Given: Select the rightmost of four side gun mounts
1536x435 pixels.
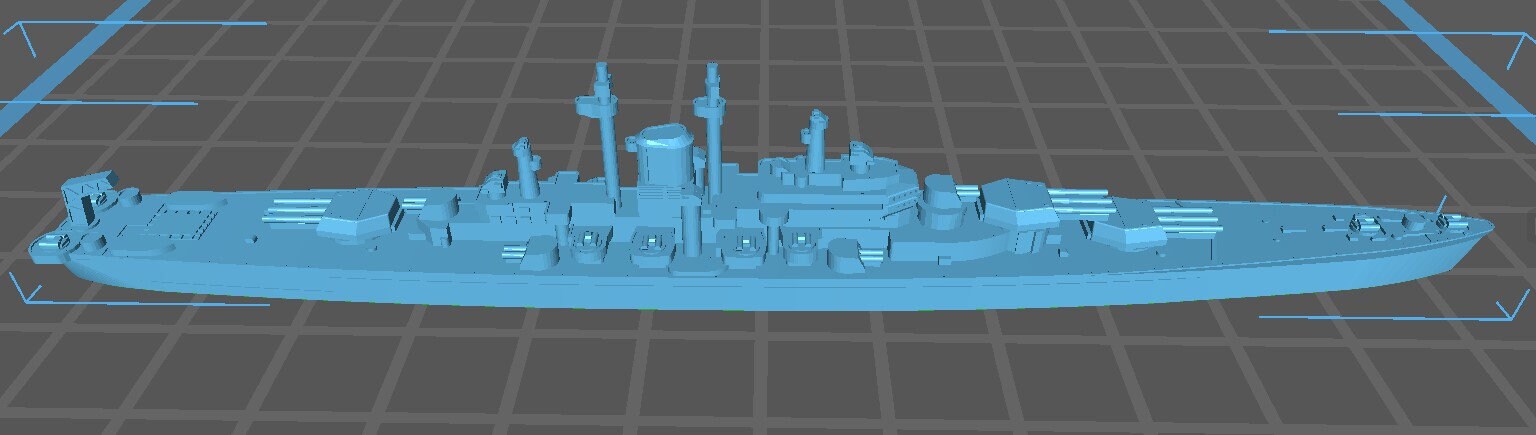Looking at the screenshot, I should pyautogui.click(x=800, y=242).
